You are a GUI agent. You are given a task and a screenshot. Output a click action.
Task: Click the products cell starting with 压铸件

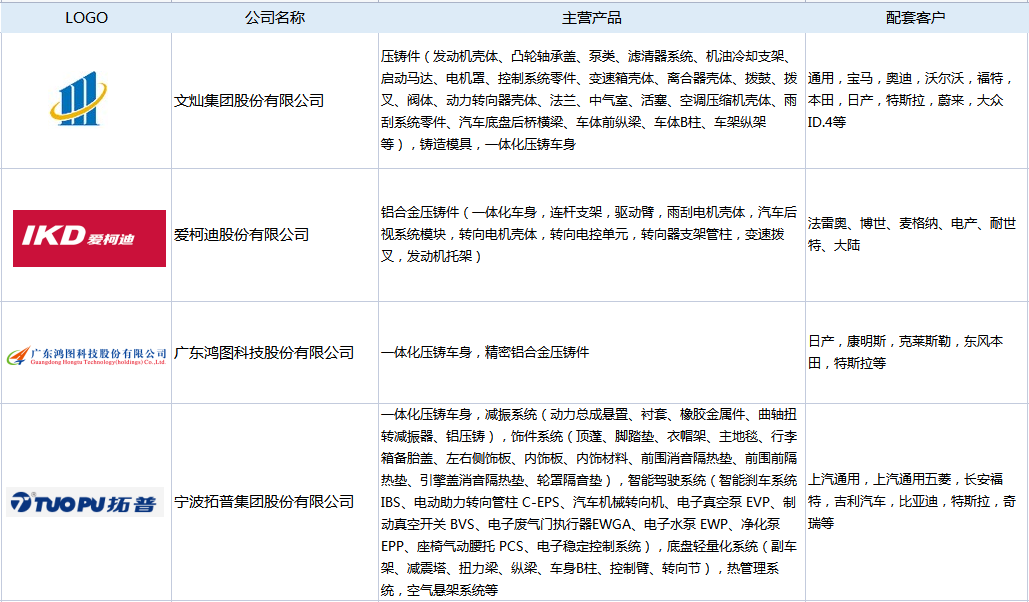click(592, 100)
